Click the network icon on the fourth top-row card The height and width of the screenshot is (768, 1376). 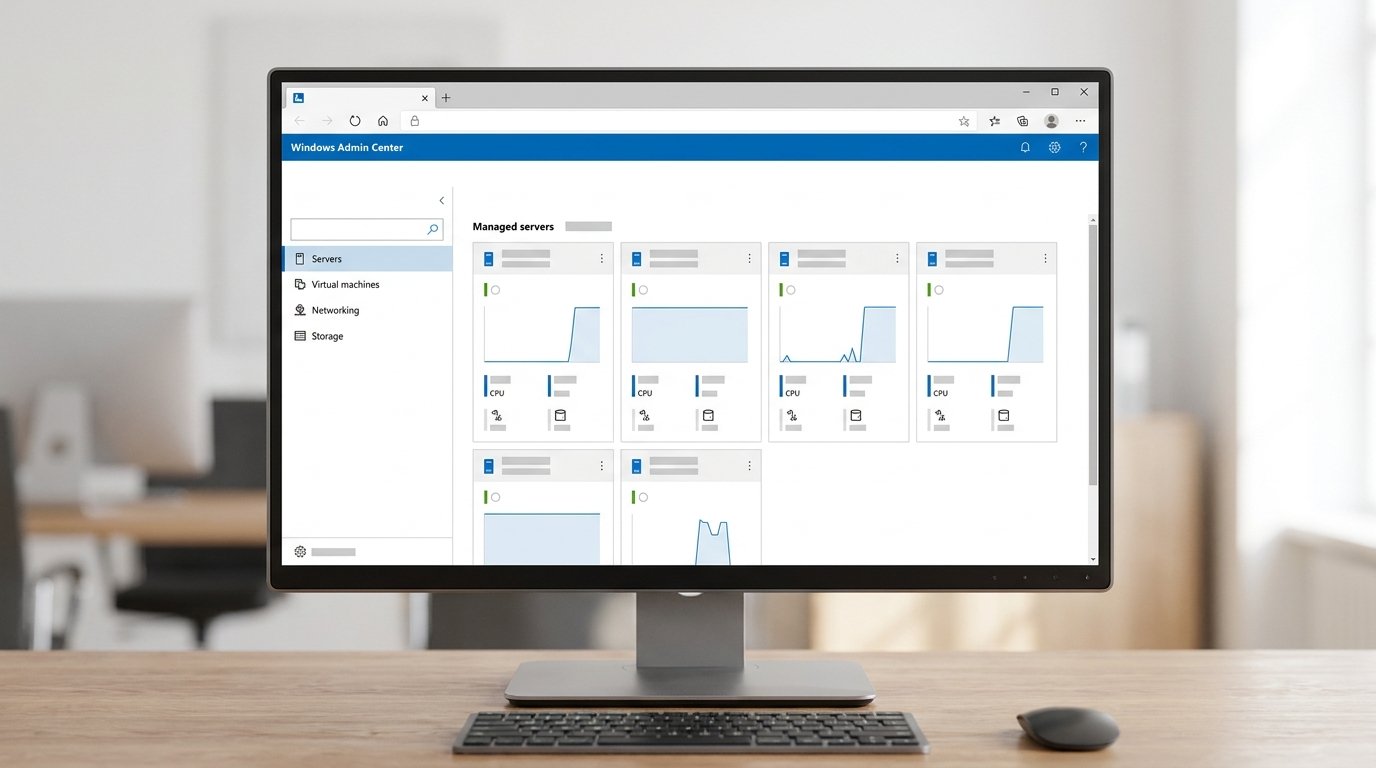click(x=941, y=416)
